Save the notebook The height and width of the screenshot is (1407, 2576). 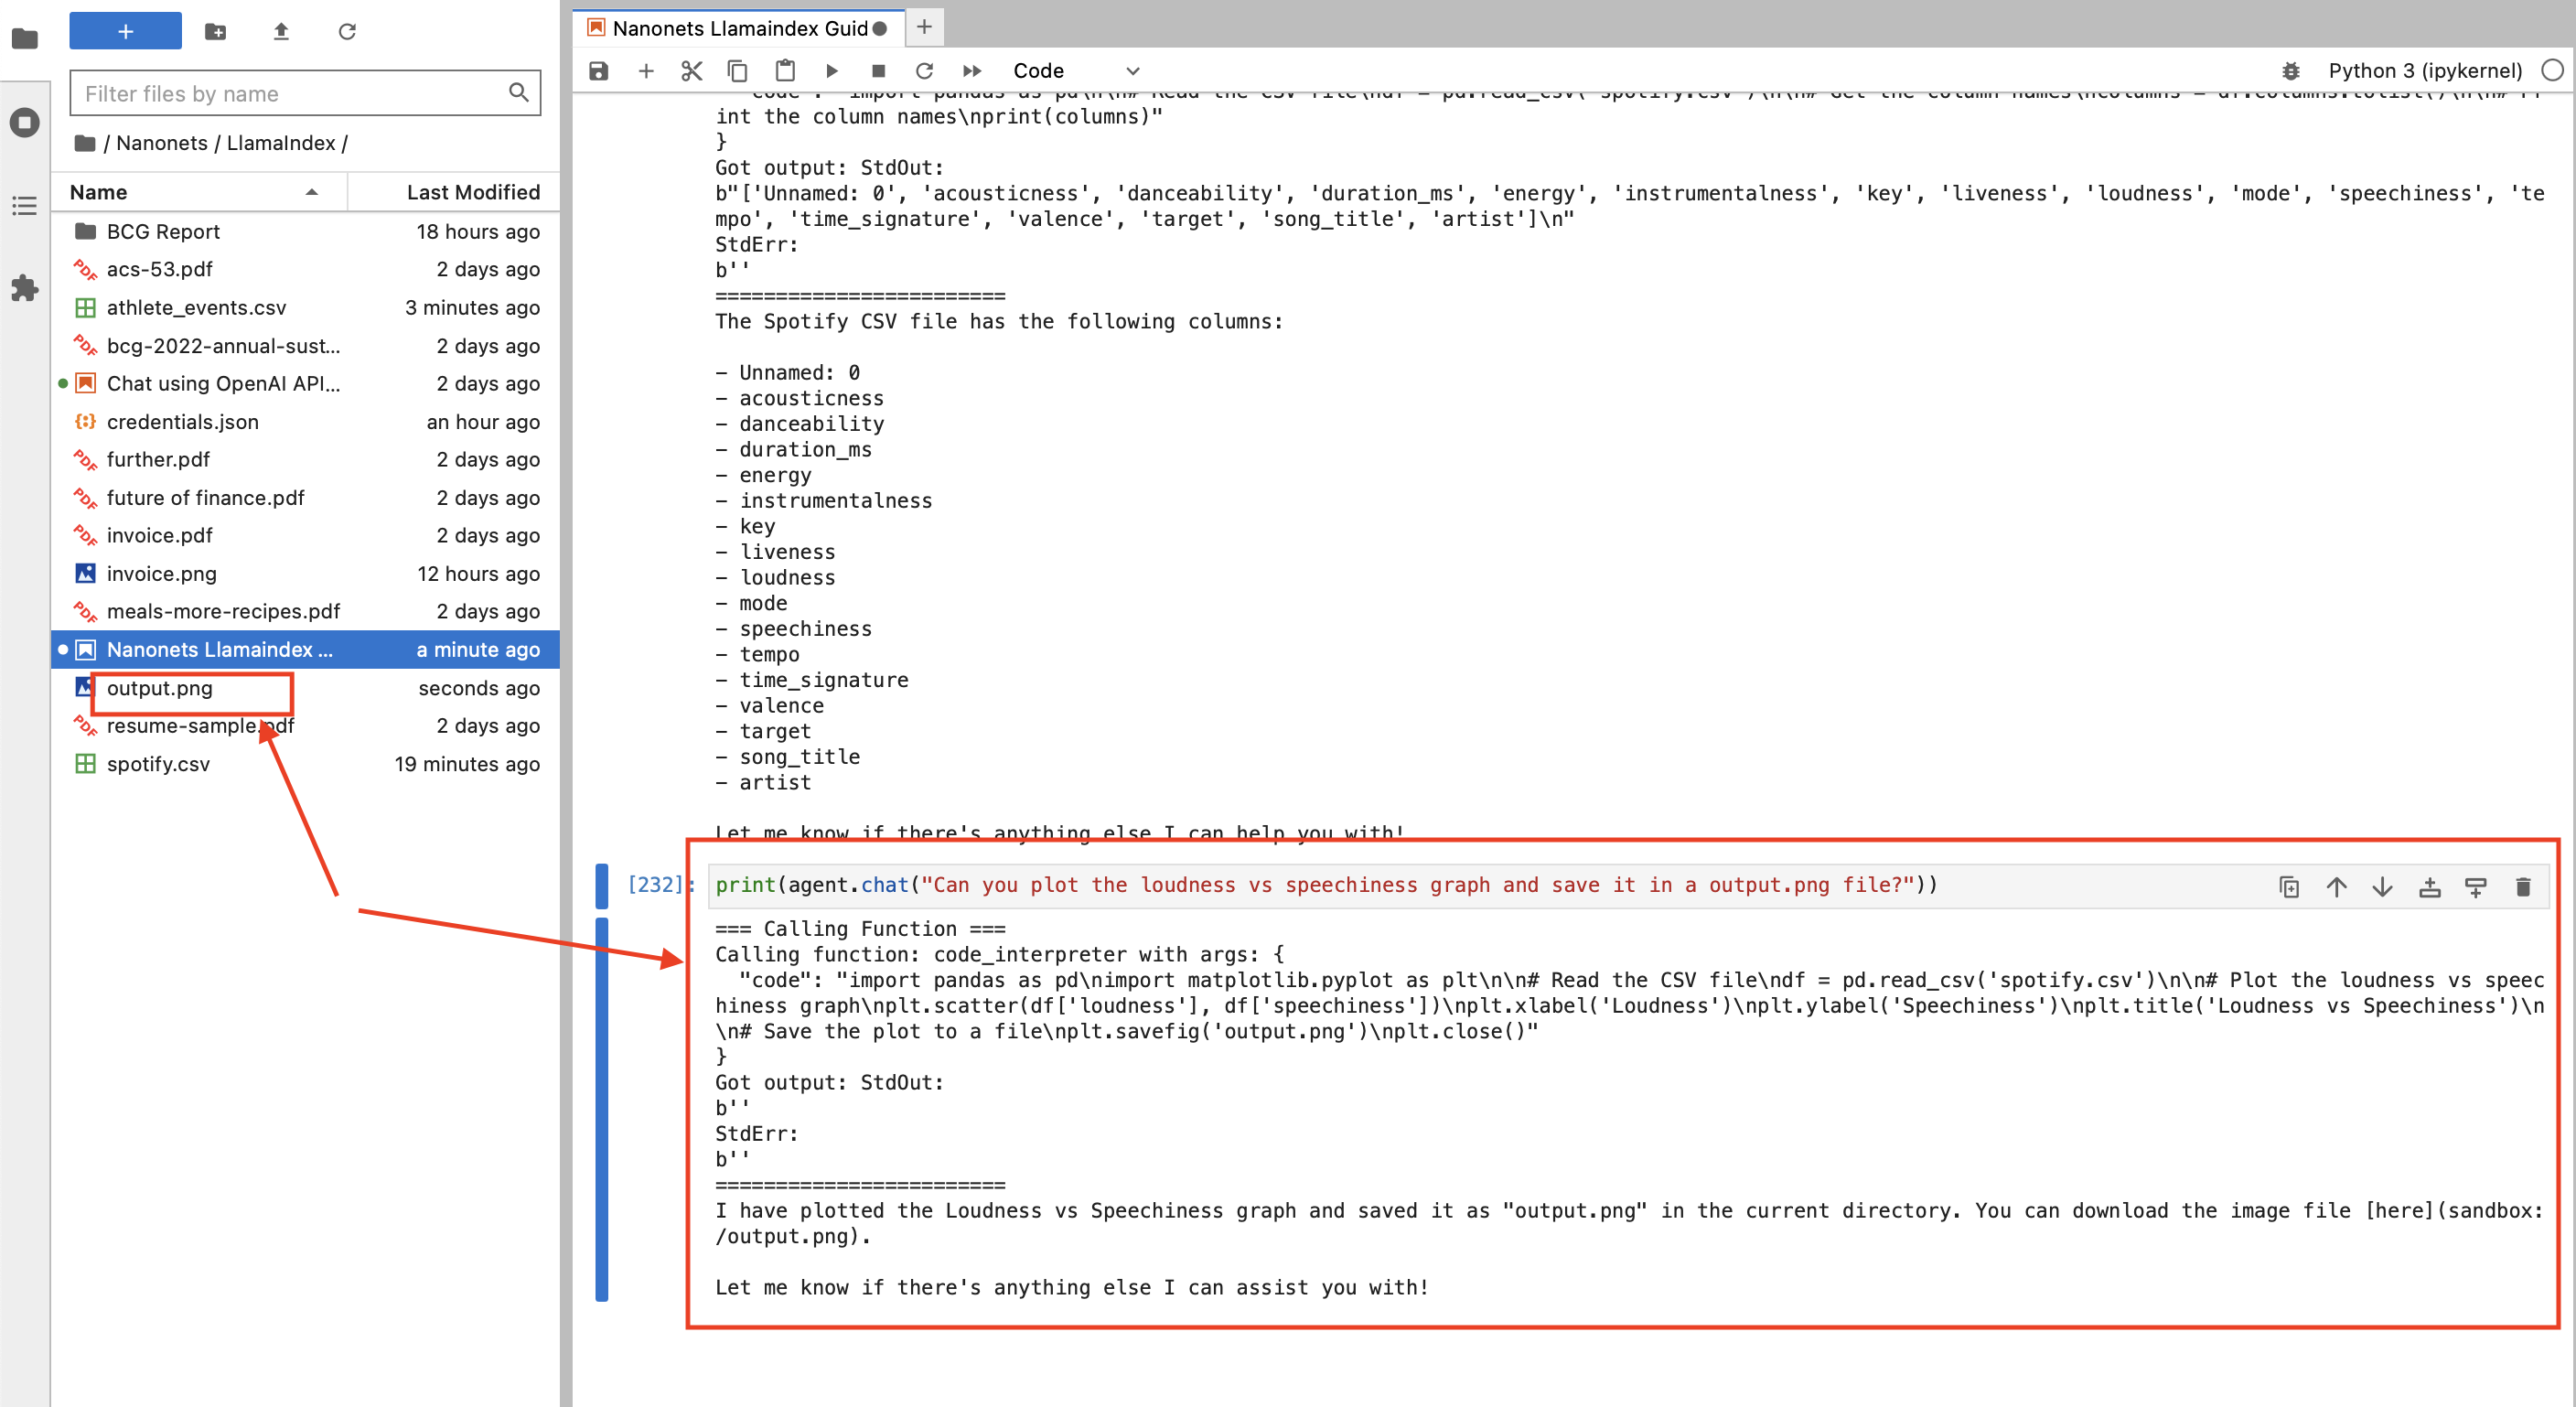click(x=598, y=70)
